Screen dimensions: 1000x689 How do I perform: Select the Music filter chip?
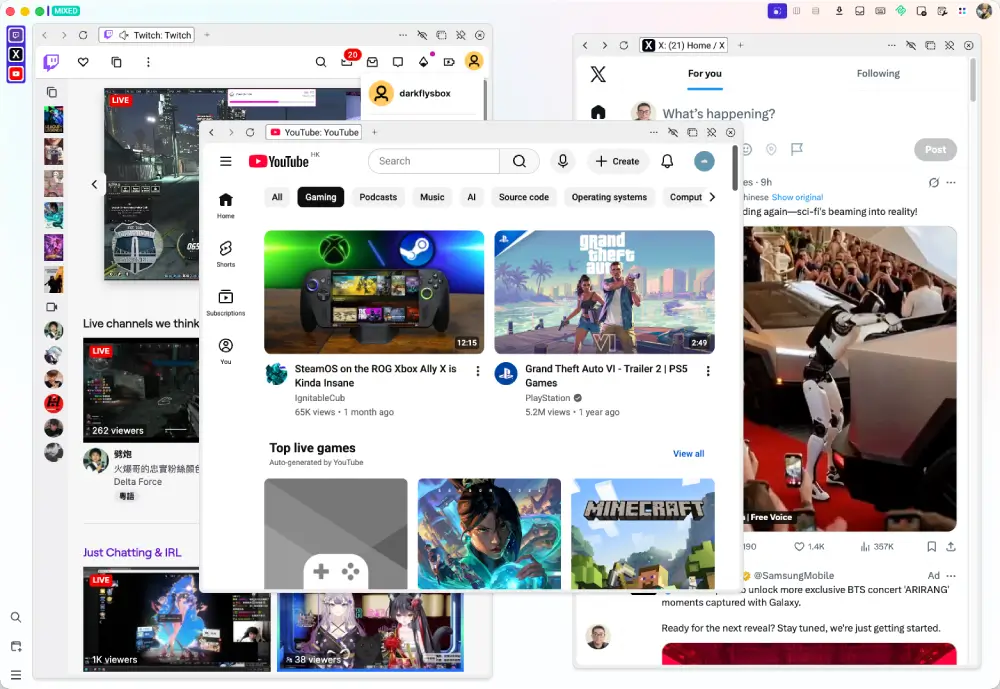coord(432,197)
